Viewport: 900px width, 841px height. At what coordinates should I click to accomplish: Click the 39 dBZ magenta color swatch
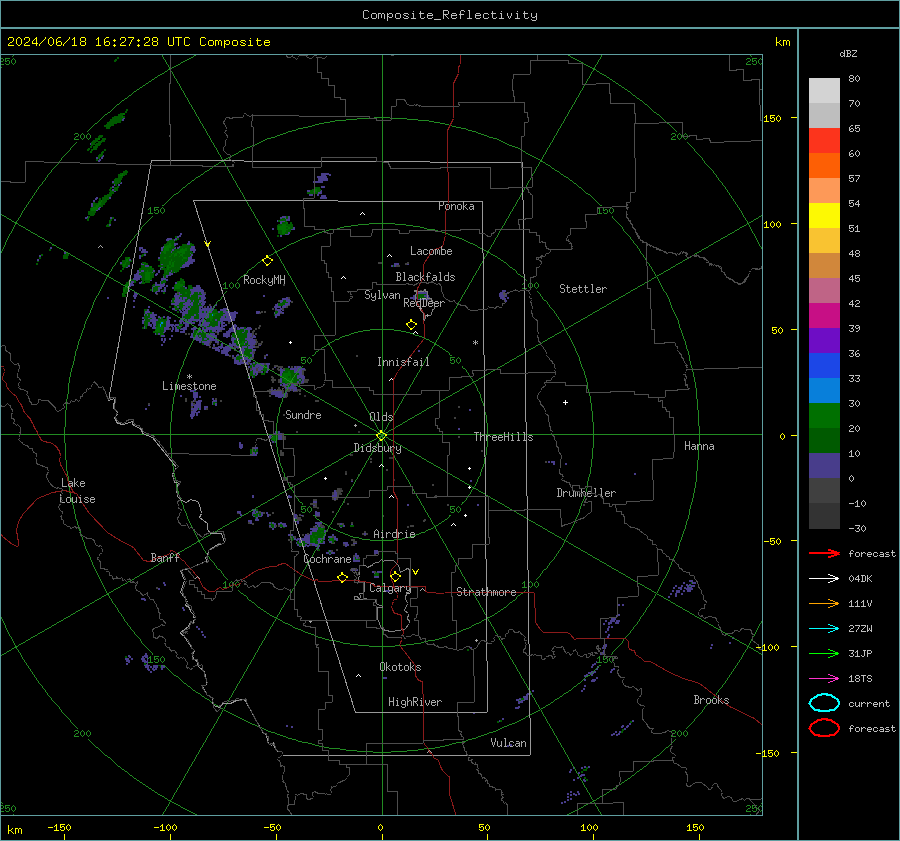coord(824,315)
